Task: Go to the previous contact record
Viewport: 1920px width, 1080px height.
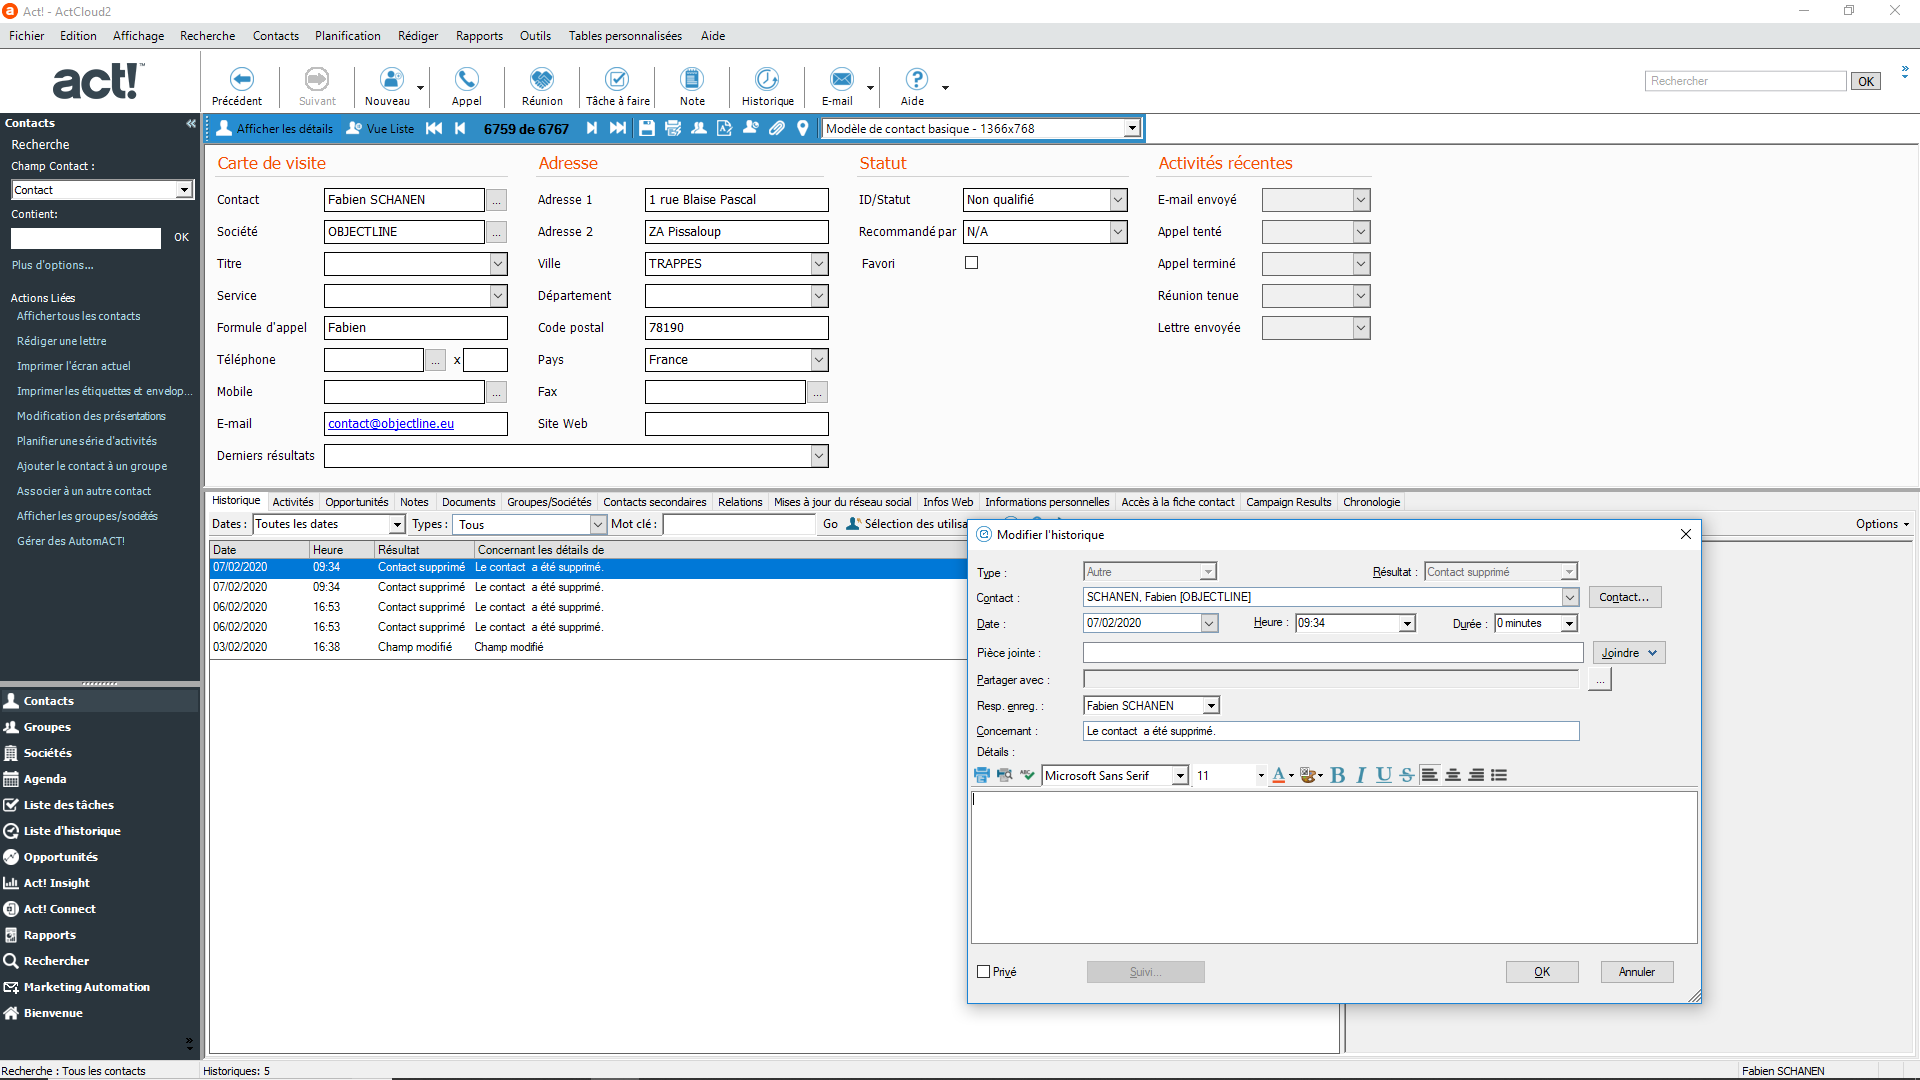Action: (460, 128)
